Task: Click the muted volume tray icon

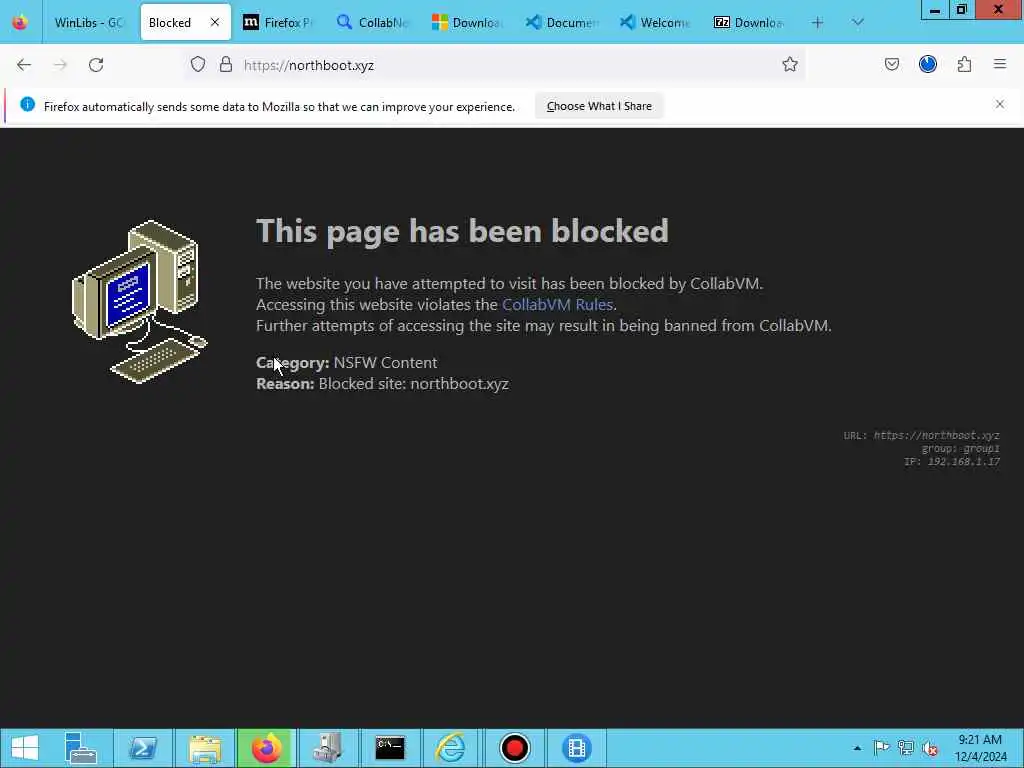Action: pyautogui.click(x=930, y=748)
